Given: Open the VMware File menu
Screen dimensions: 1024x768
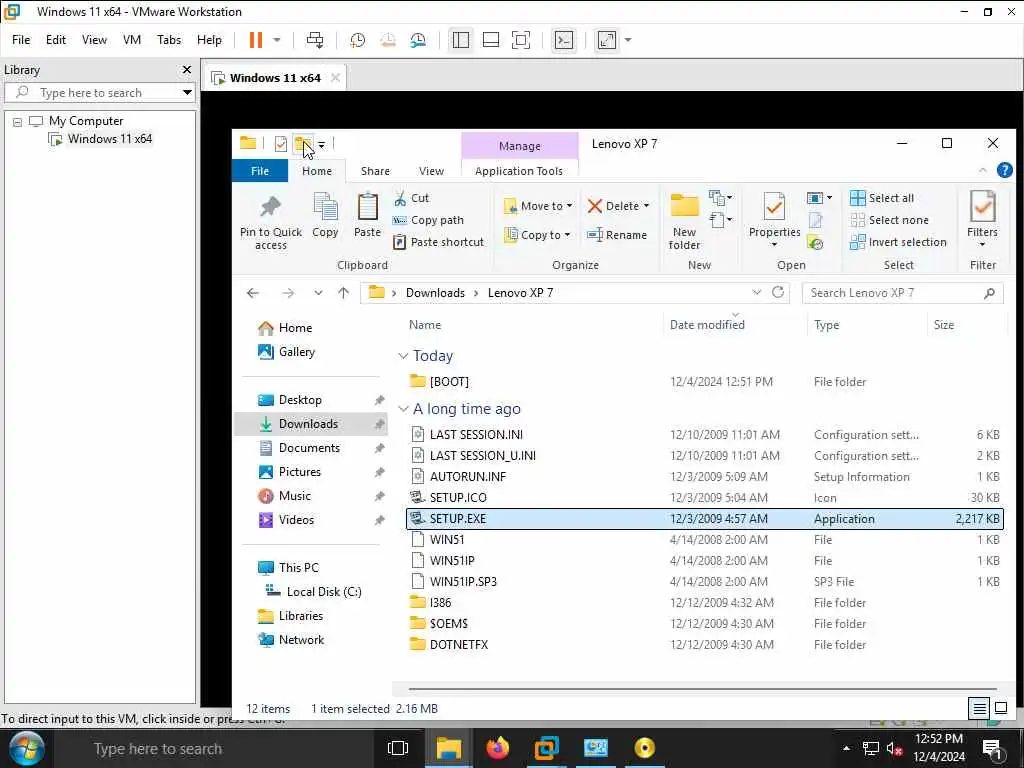Looking at the screenshot, I should coord(21,40).
